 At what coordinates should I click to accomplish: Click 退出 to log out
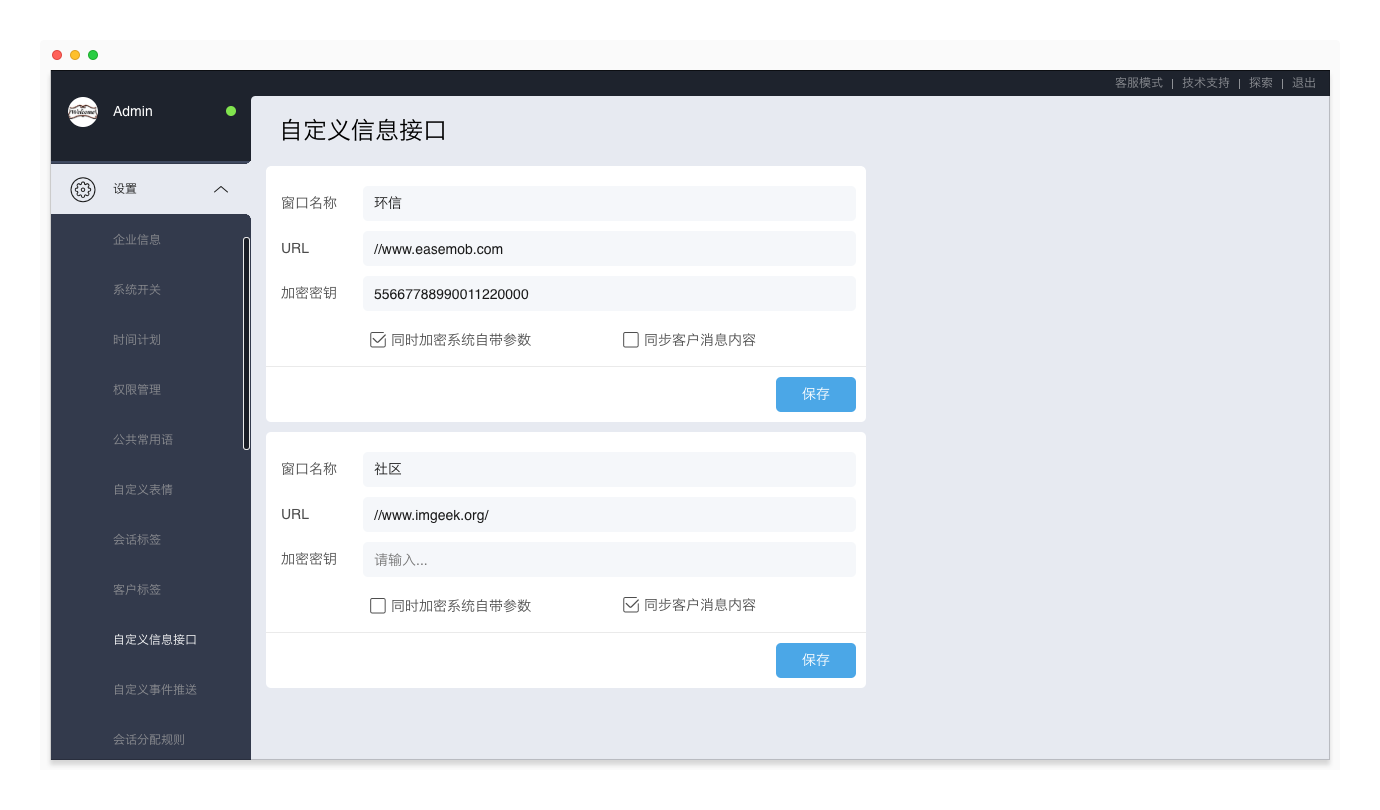[1303, 83]
